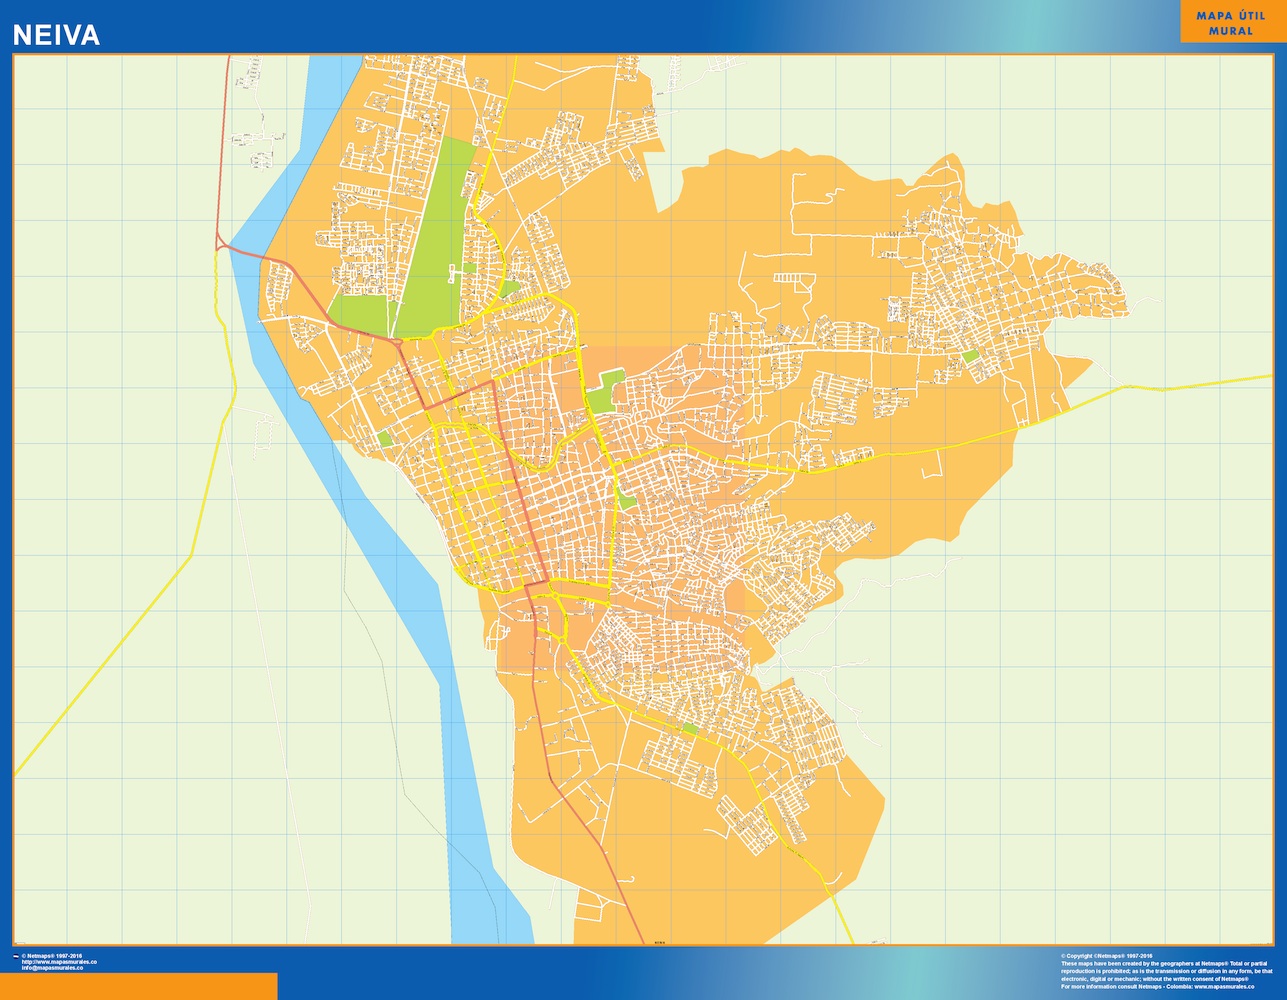
Task: Click the small green patch in the southern neighborhood
Action: (689, 730)
